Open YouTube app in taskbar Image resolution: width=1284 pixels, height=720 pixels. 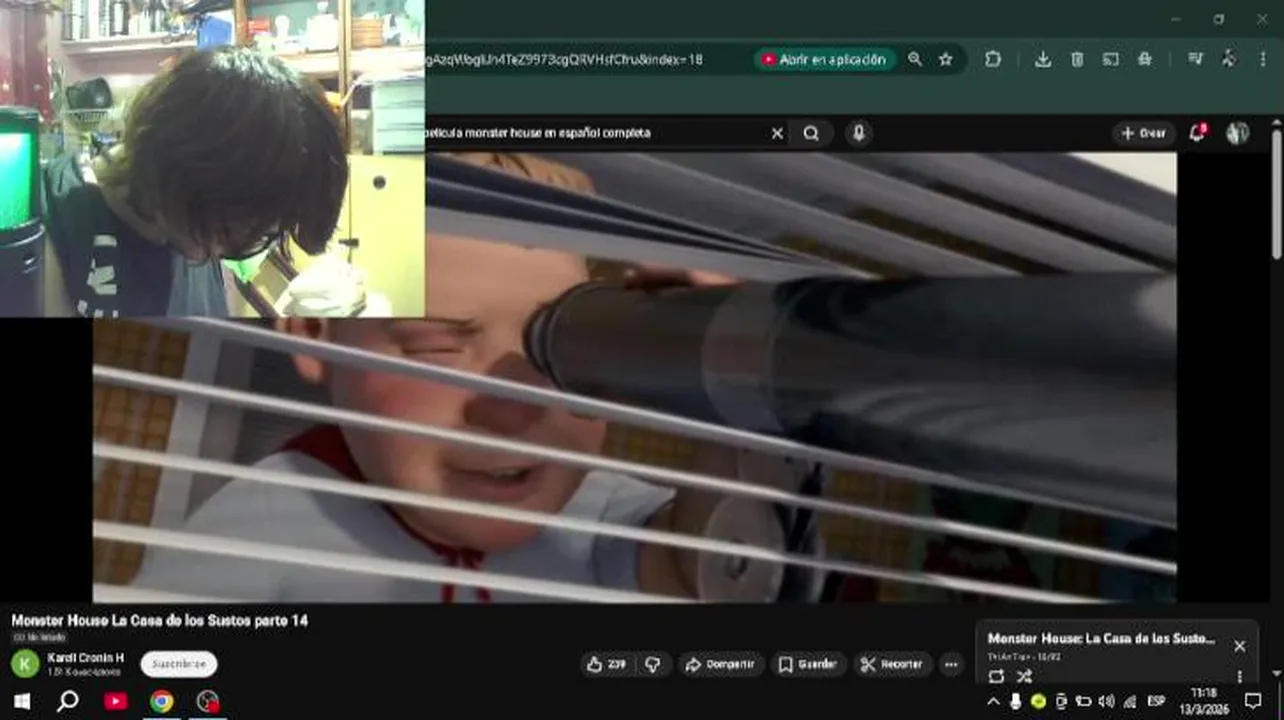tap(116, 701)
